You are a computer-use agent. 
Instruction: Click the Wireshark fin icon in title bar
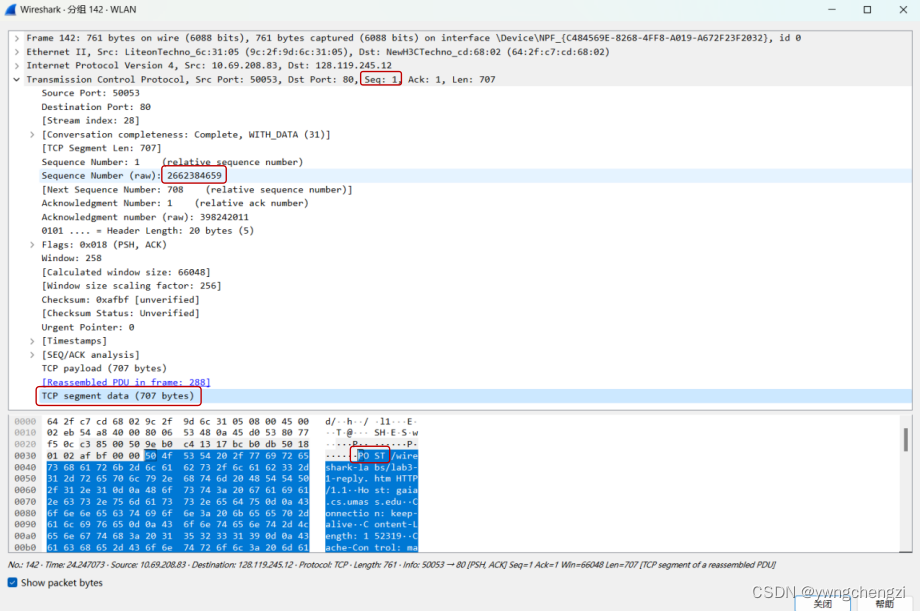coord(11,9)
